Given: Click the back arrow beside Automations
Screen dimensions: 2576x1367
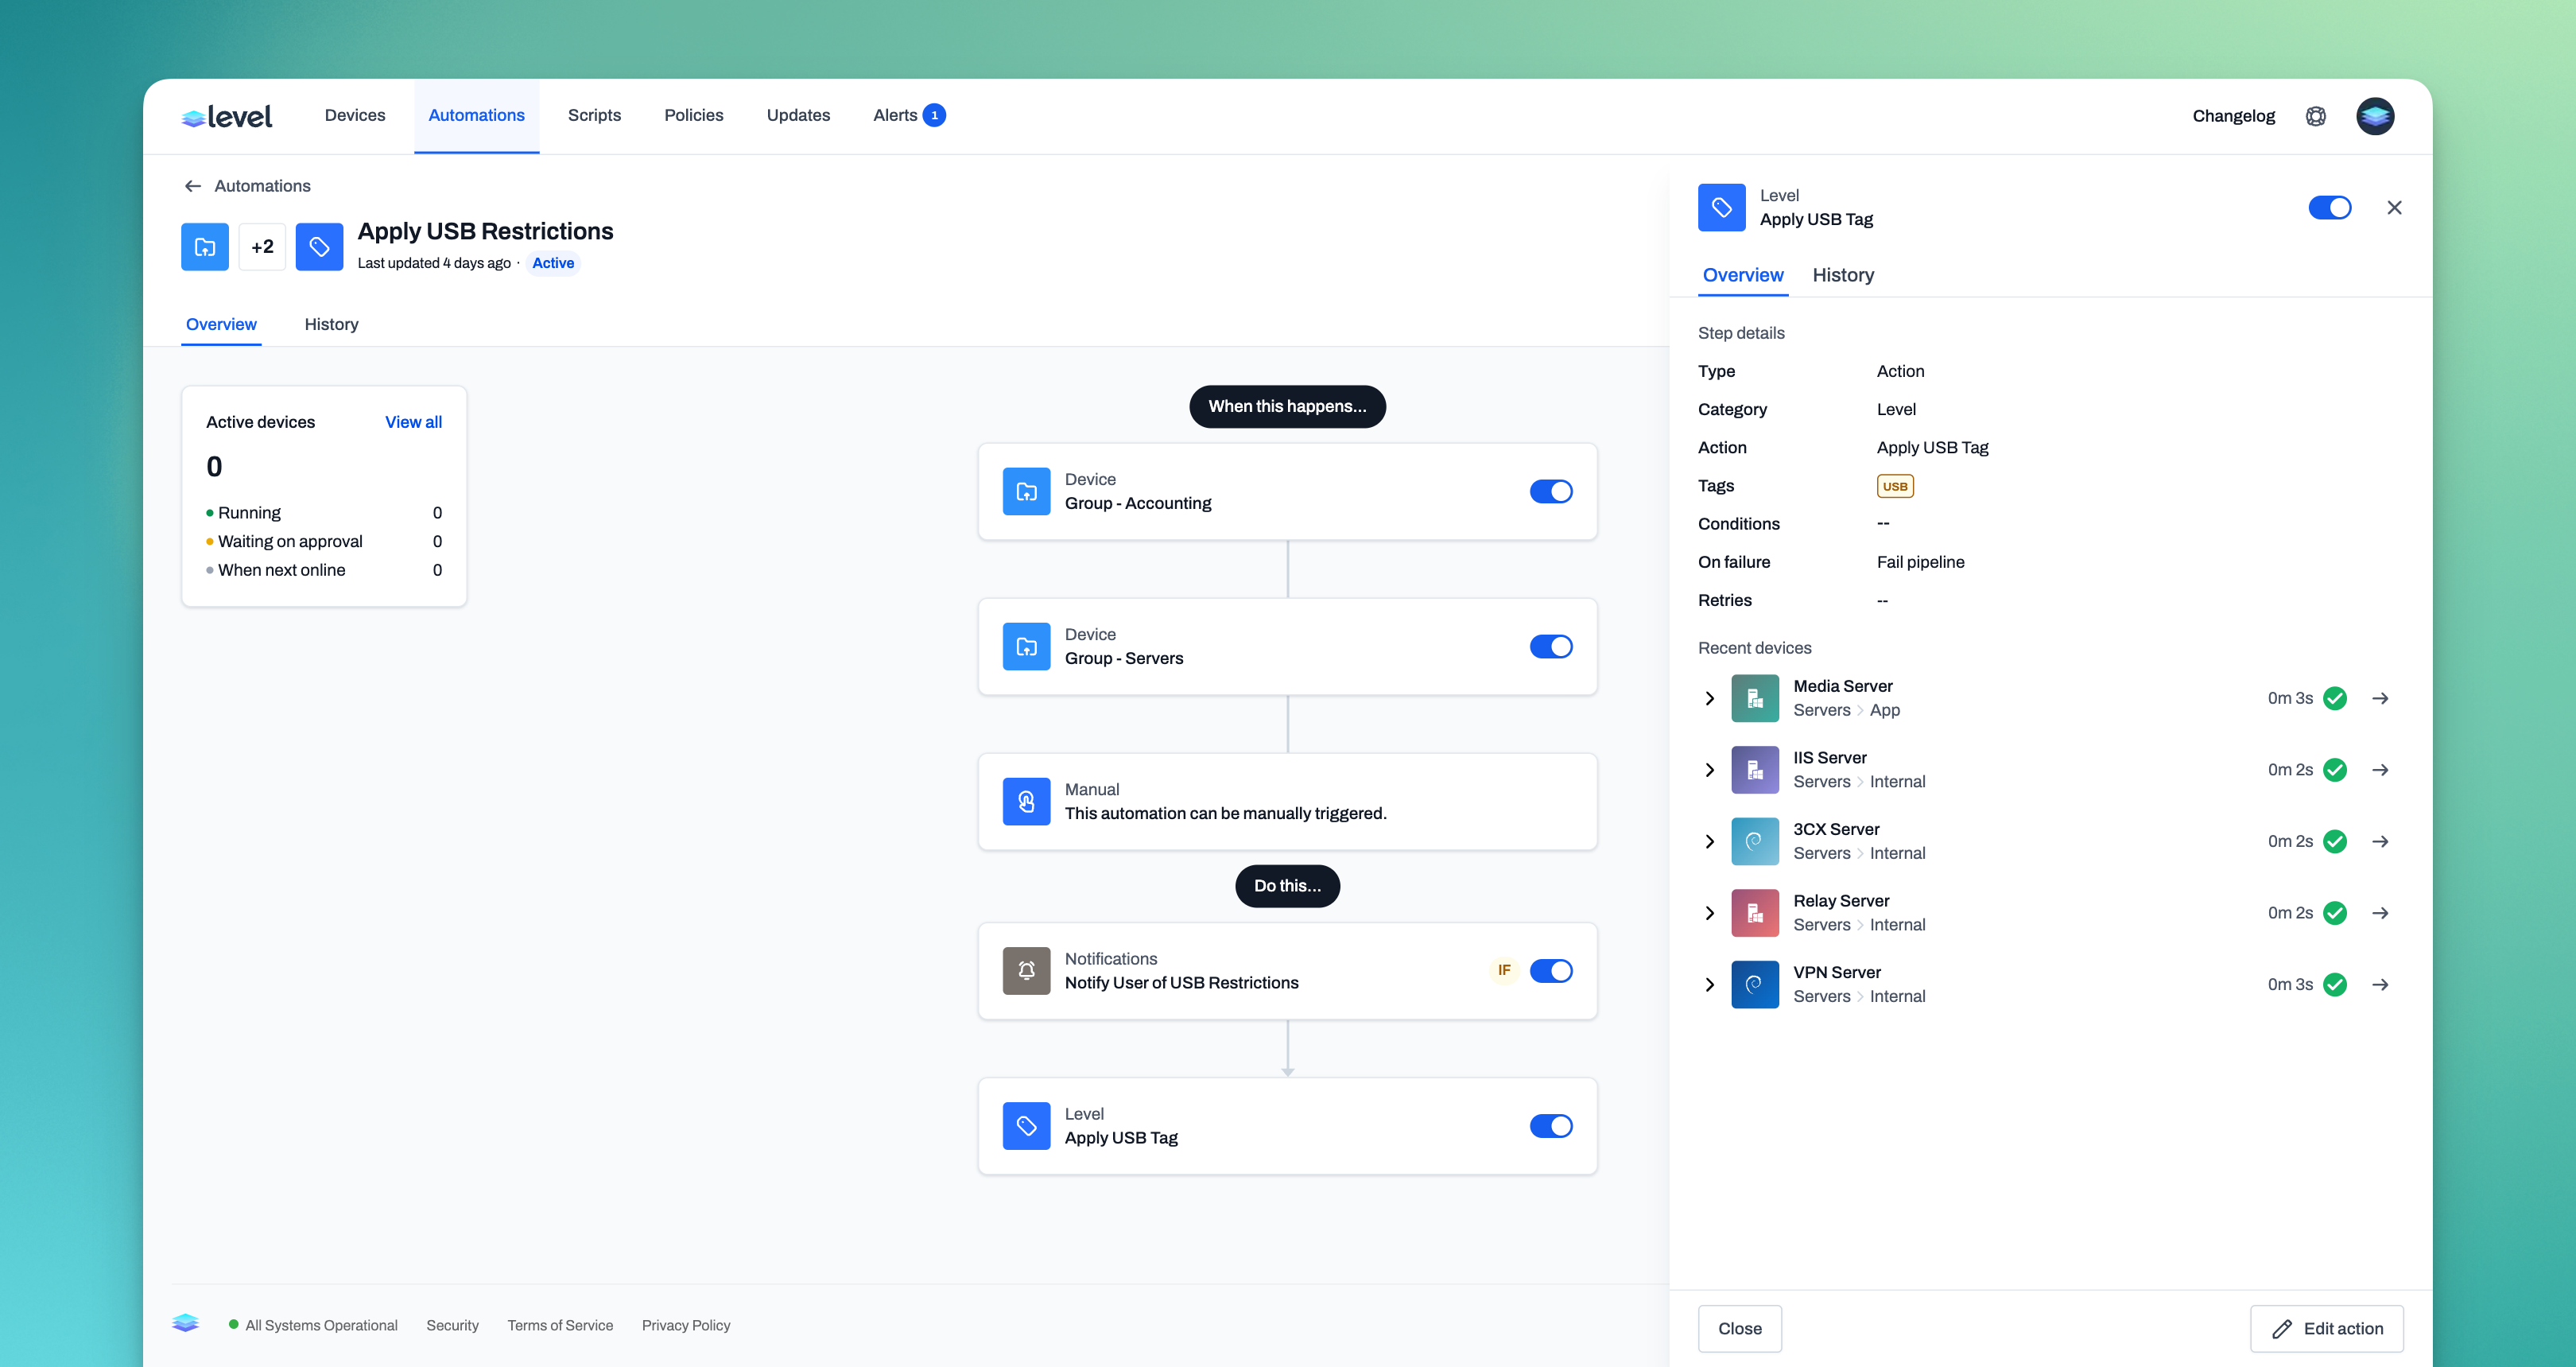Looking at the screenshot, I should 193,186.
